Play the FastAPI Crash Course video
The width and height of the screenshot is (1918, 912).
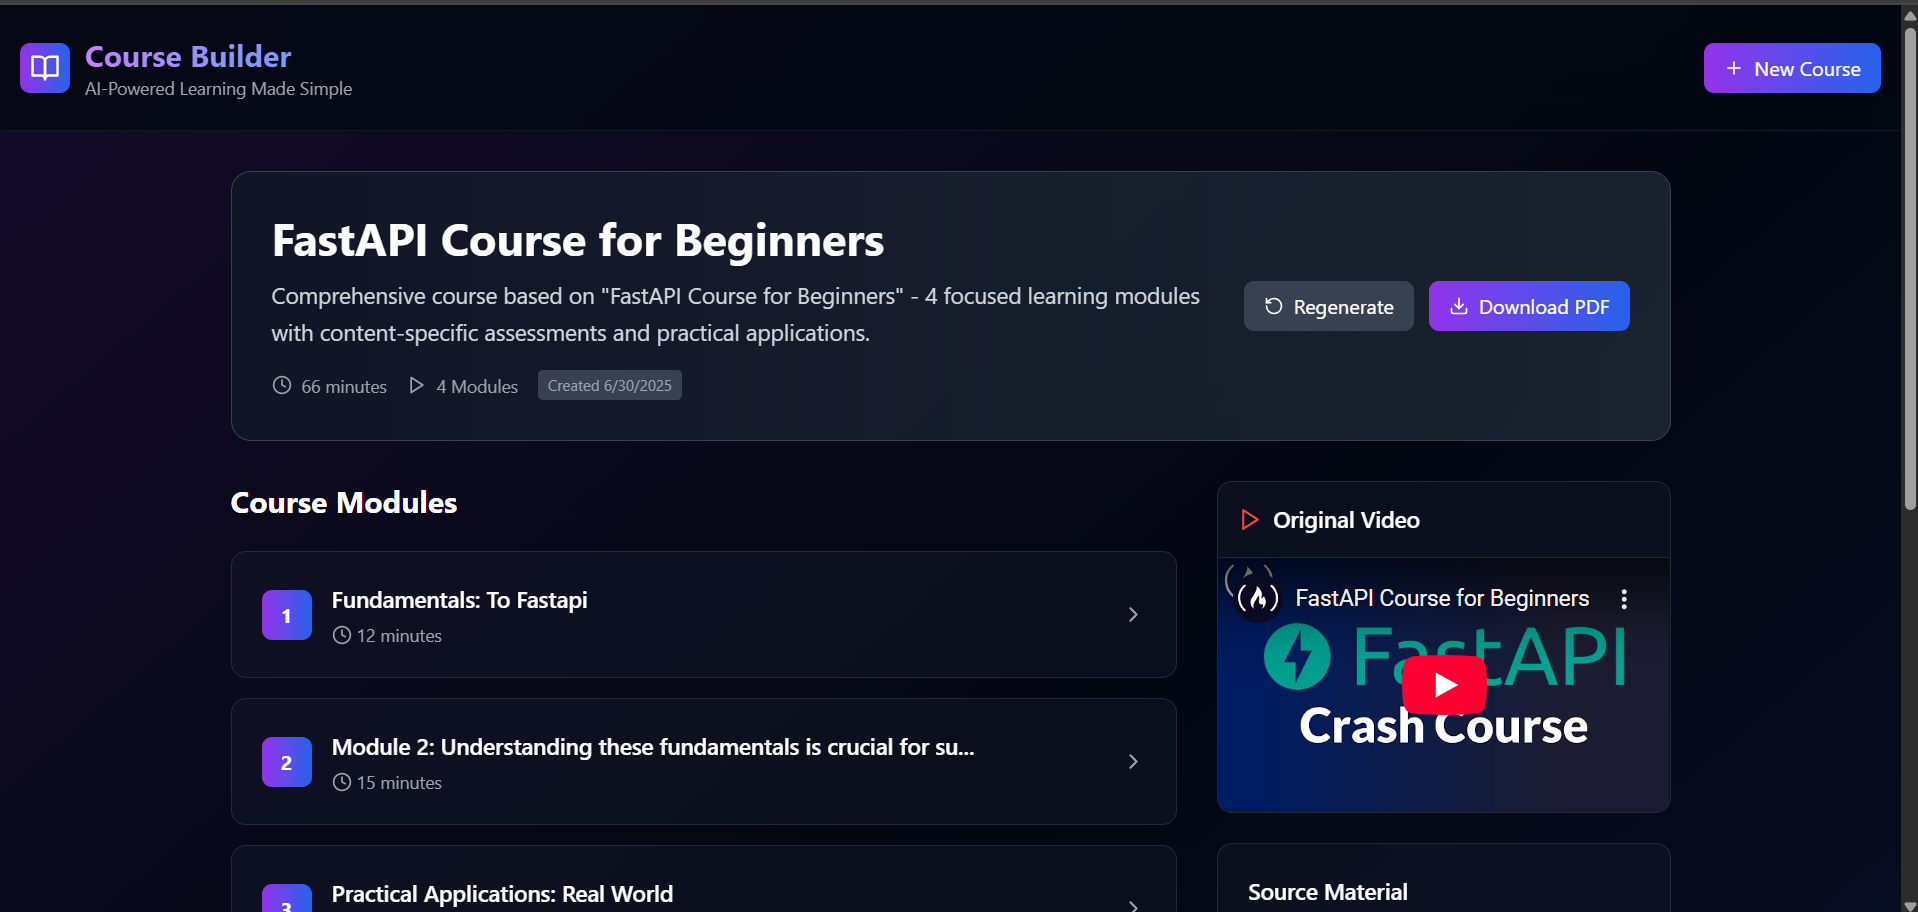pyautogui.click(x=1444, y=685)
